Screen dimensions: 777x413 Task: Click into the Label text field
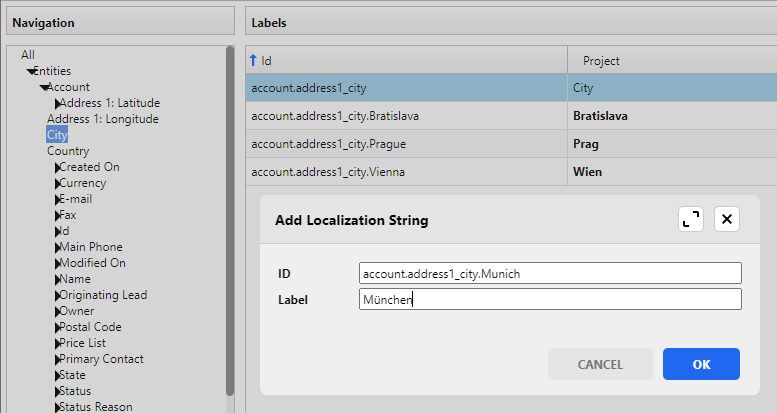[549, 299]
